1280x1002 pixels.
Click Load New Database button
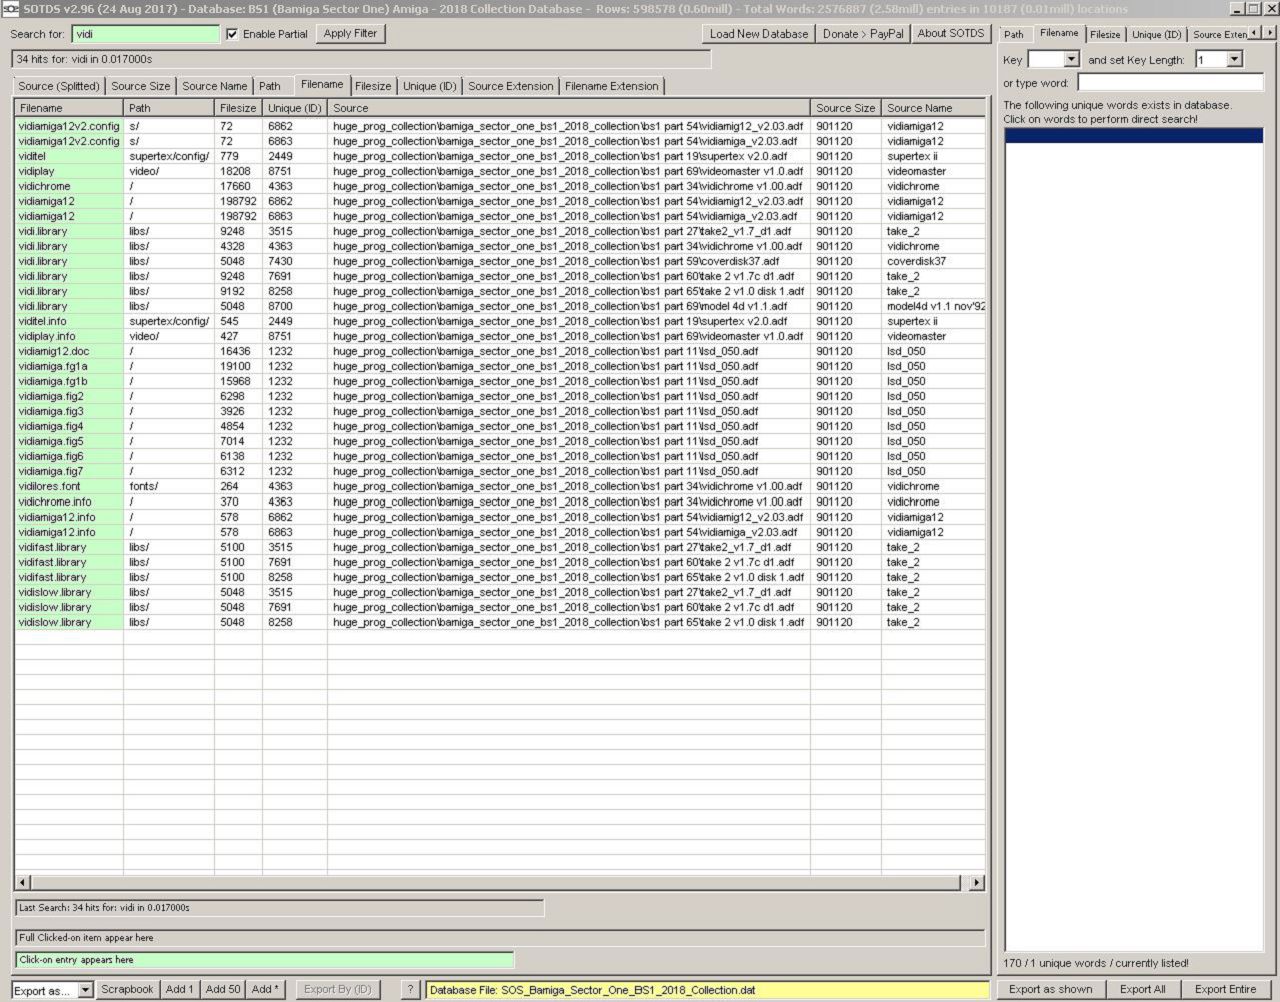(x=758, y=33)
